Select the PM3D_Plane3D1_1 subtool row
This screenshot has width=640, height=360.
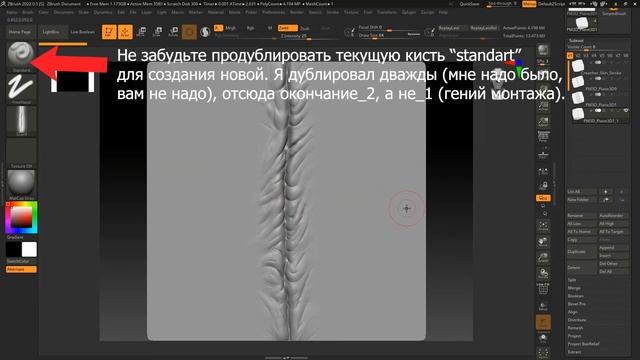coord(600,115)
